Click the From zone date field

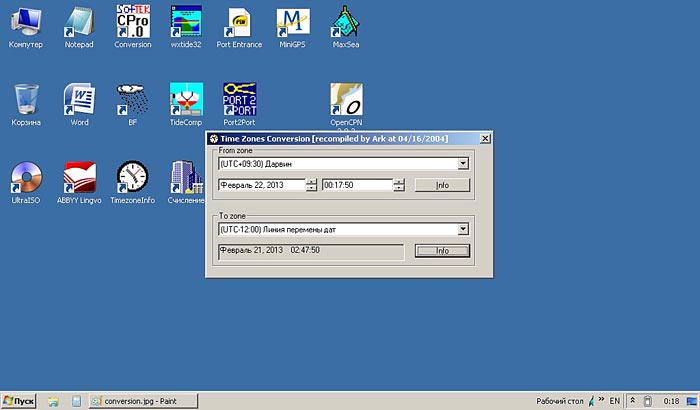pyautogui.click(x=262, y=185)
